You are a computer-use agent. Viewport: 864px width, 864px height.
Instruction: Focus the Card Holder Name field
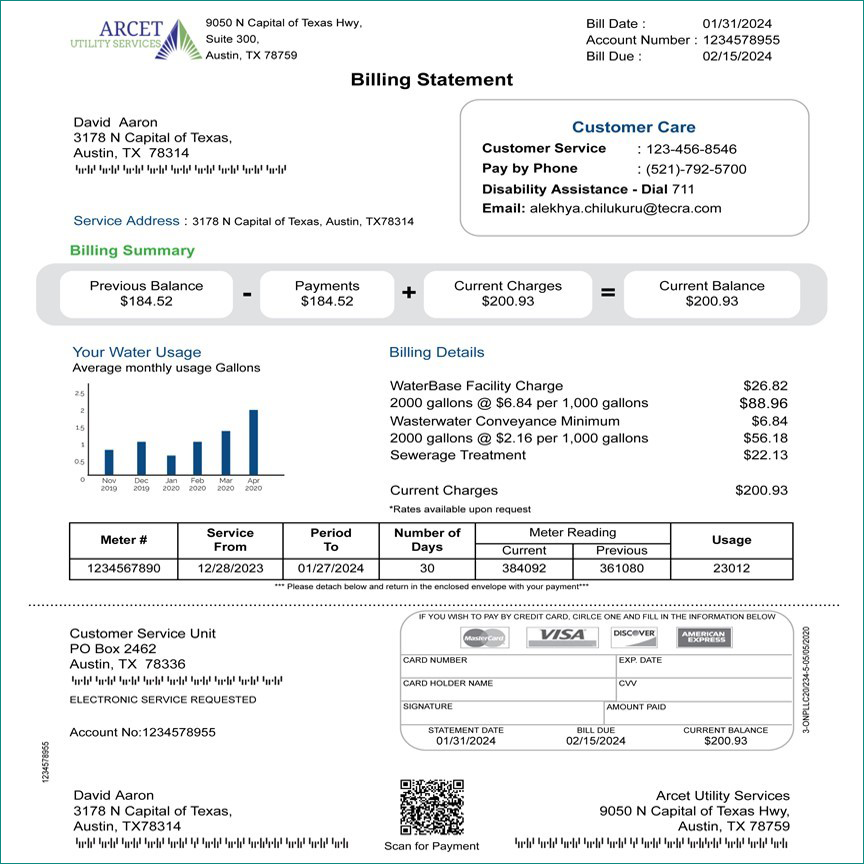tap(508, 689)
